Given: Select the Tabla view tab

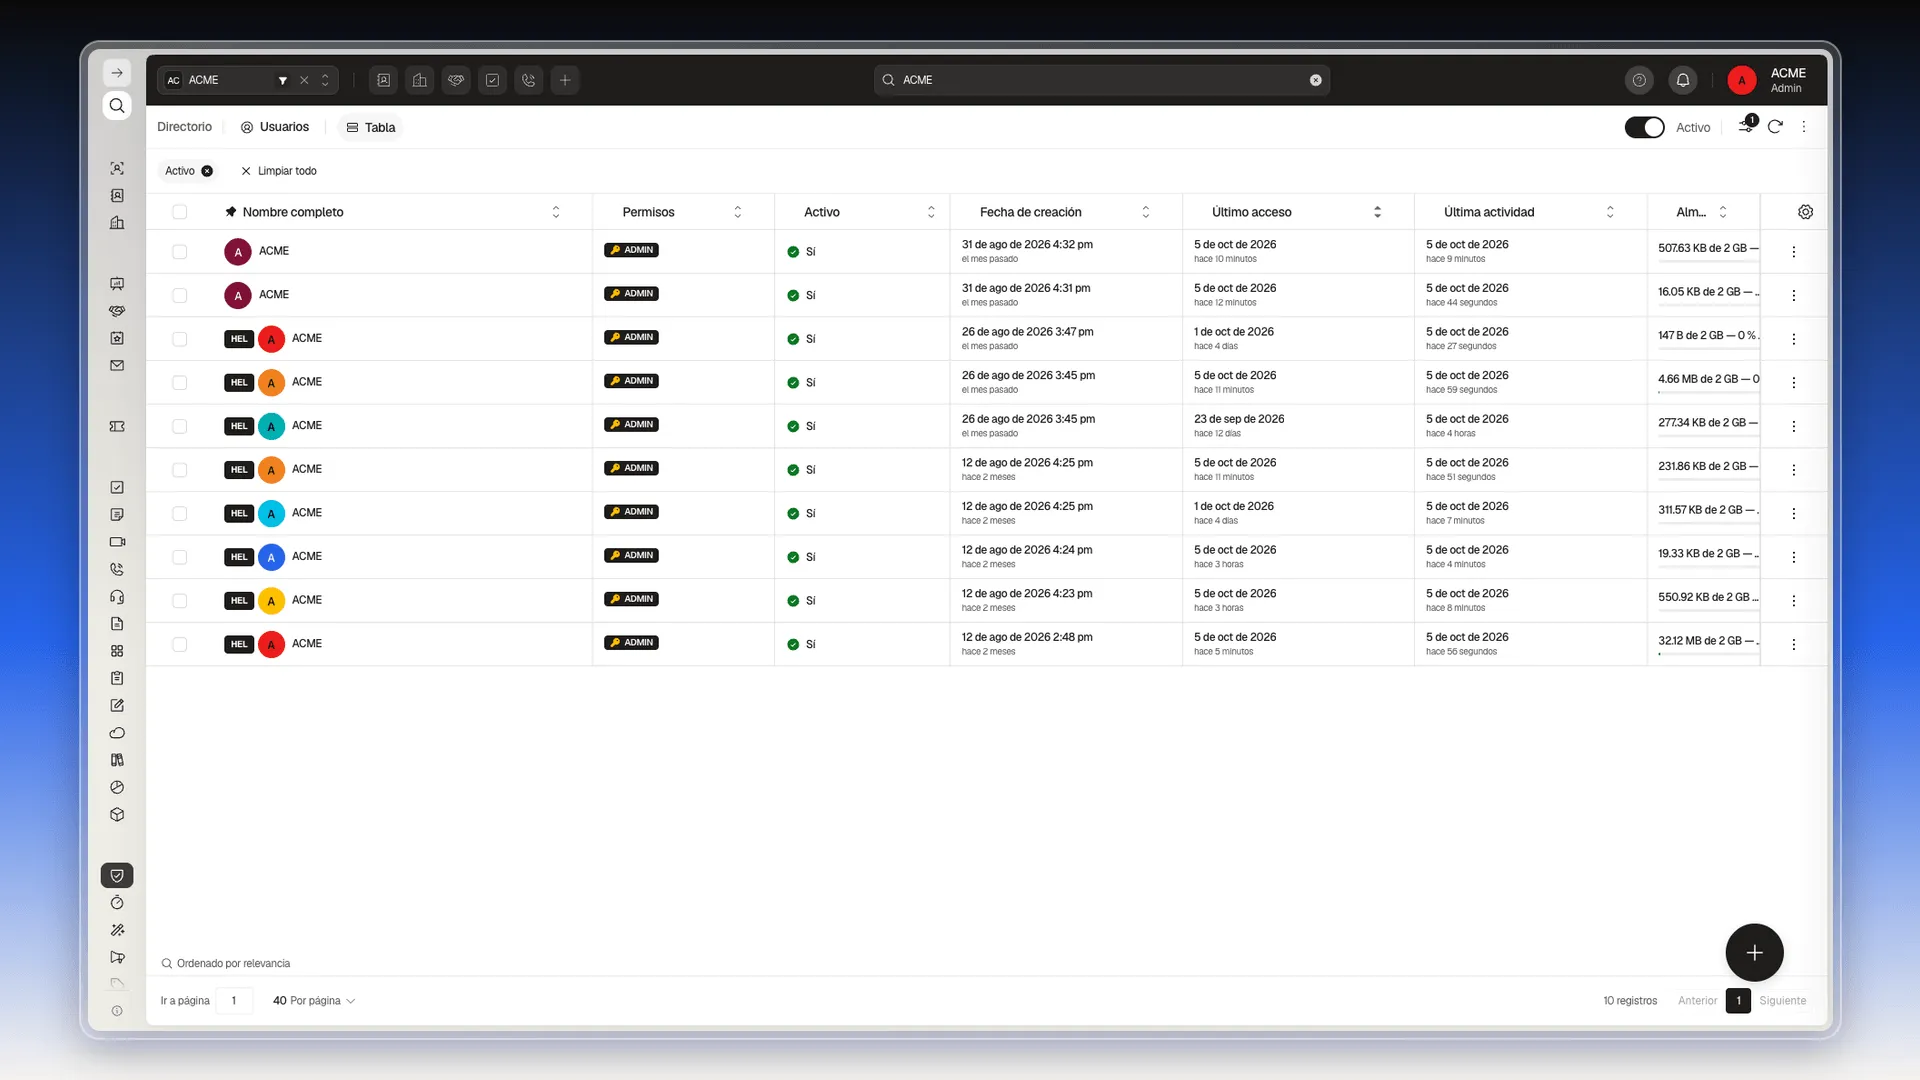Looking at the screenshot, I should 371,127.
